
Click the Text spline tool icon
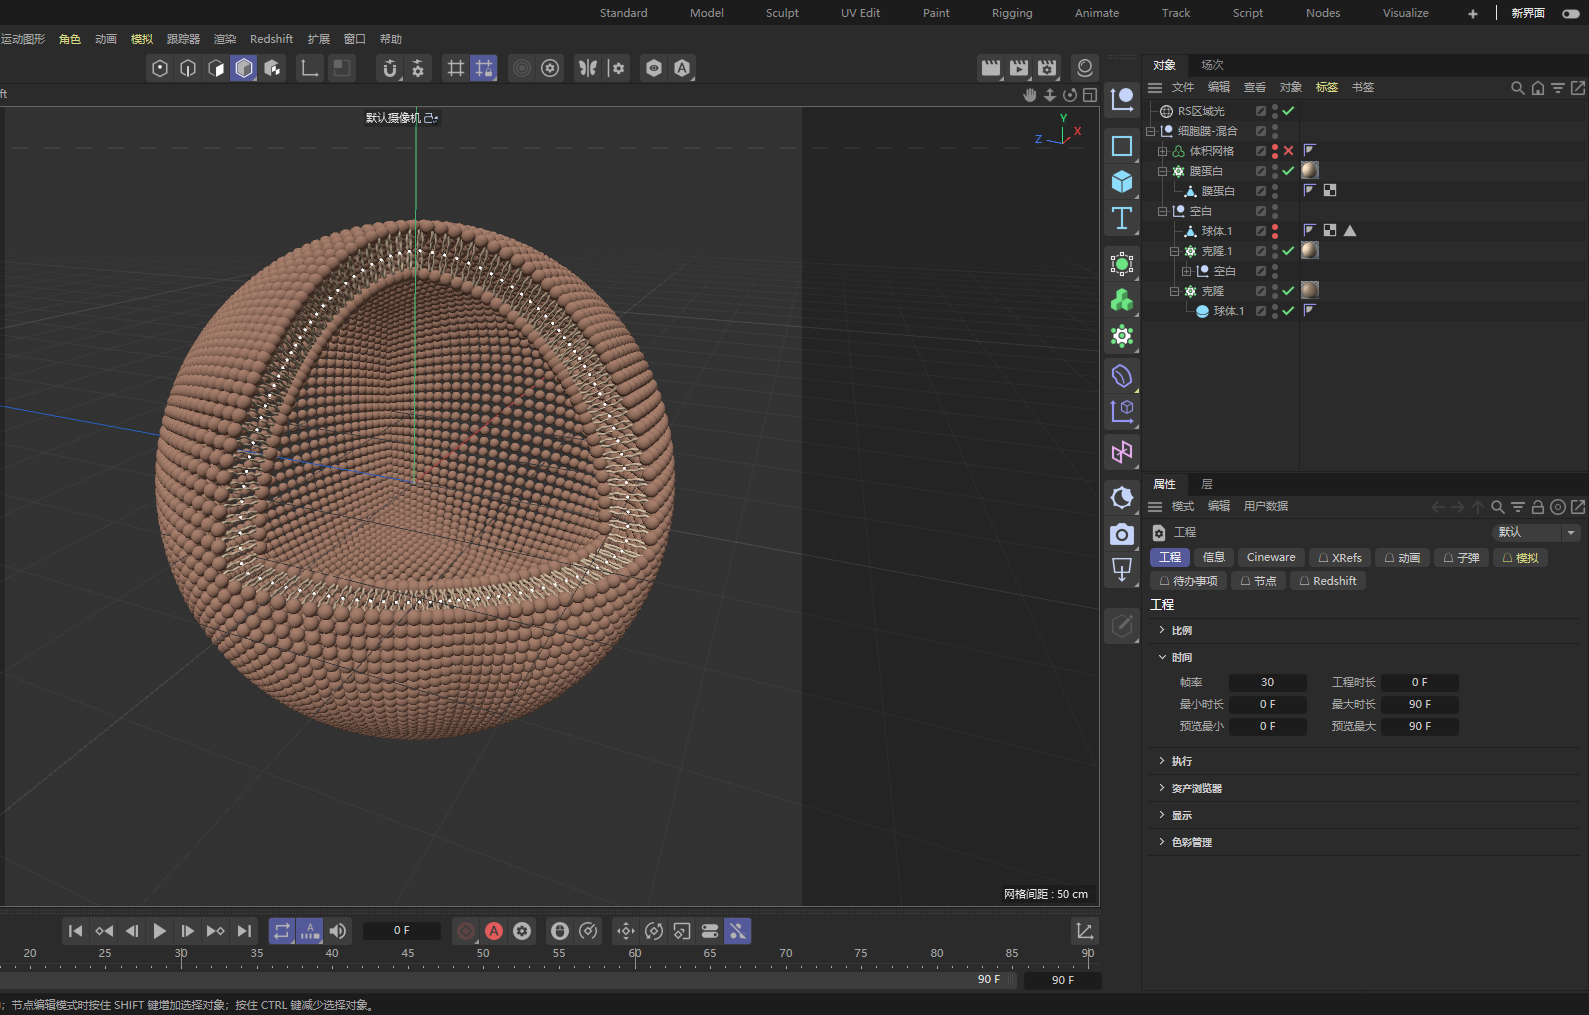pos(1122,218)
